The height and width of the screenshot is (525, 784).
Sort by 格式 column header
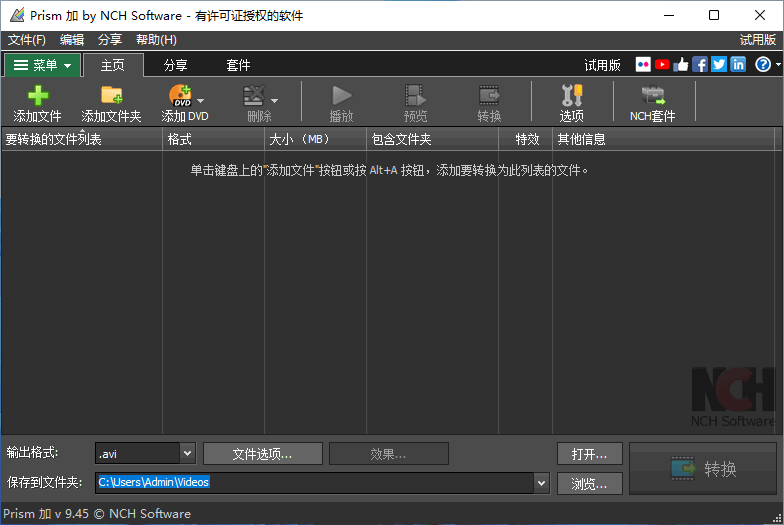(214, 139)
